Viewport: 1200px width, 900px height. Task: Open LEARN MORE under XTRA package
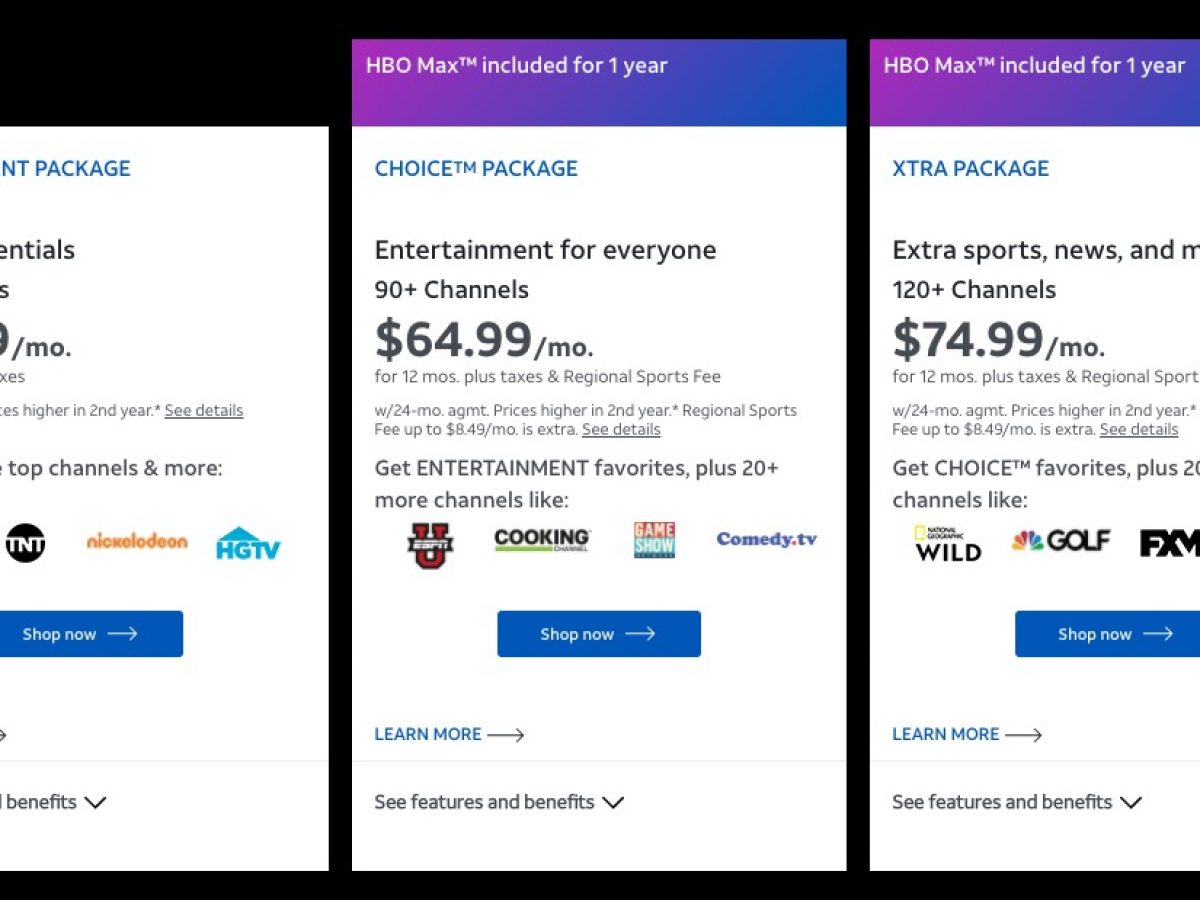967,734
